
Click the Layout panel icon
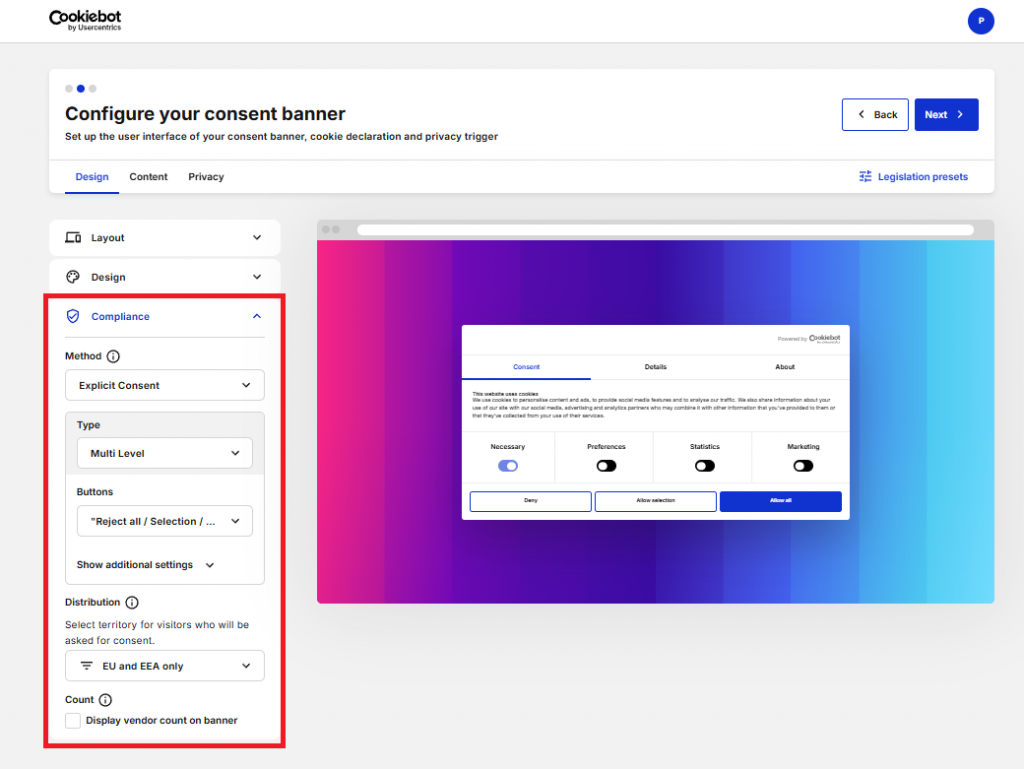pyautogui.click(x=72, y=238)
